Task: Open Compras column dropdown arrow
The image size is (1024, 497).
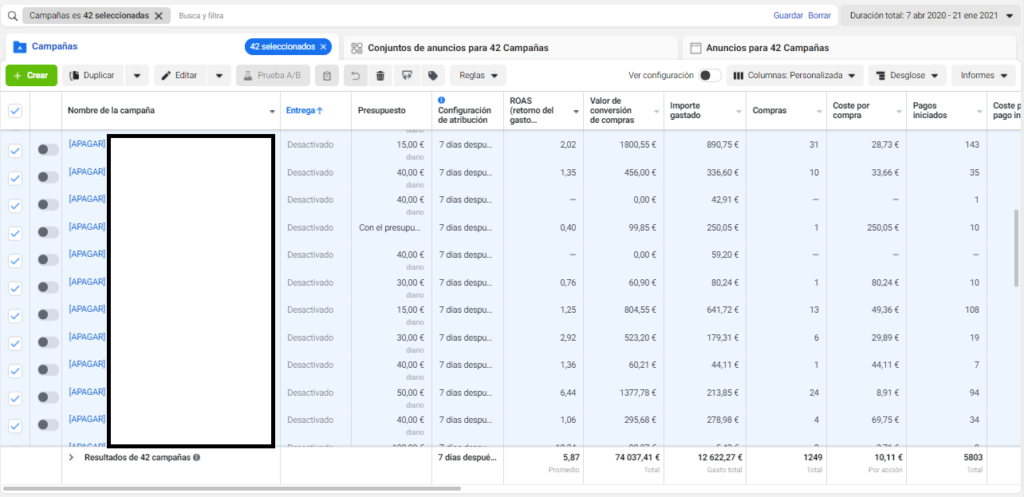Action: [819, 112]
